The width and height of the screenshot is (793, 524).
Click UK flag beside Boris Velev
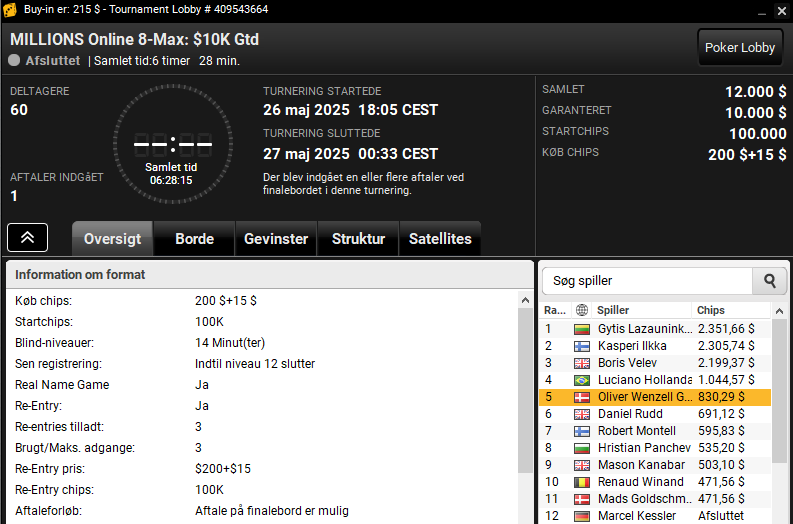point(582,363)
